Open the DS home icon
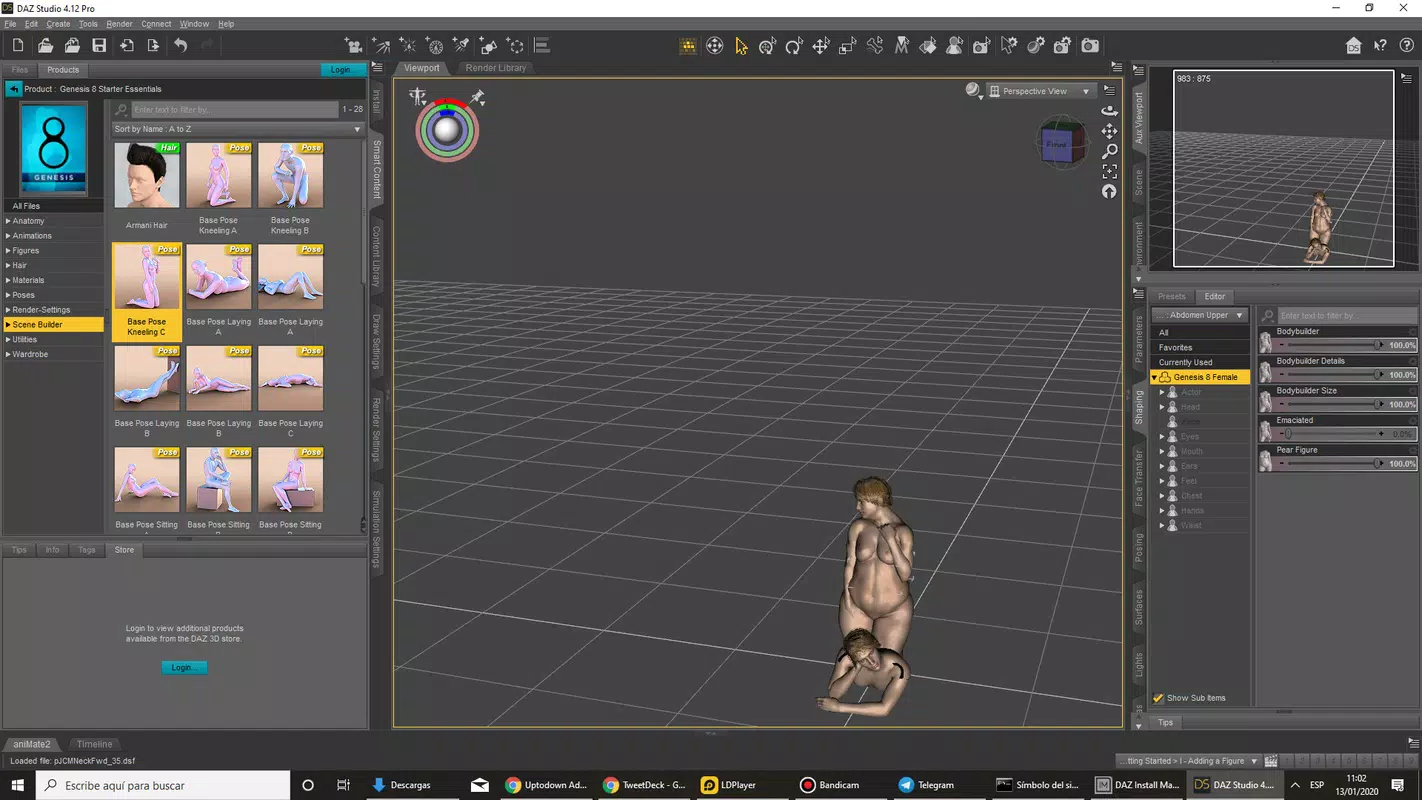Viewport: 1422px width, 800px height. point(1353,45)
